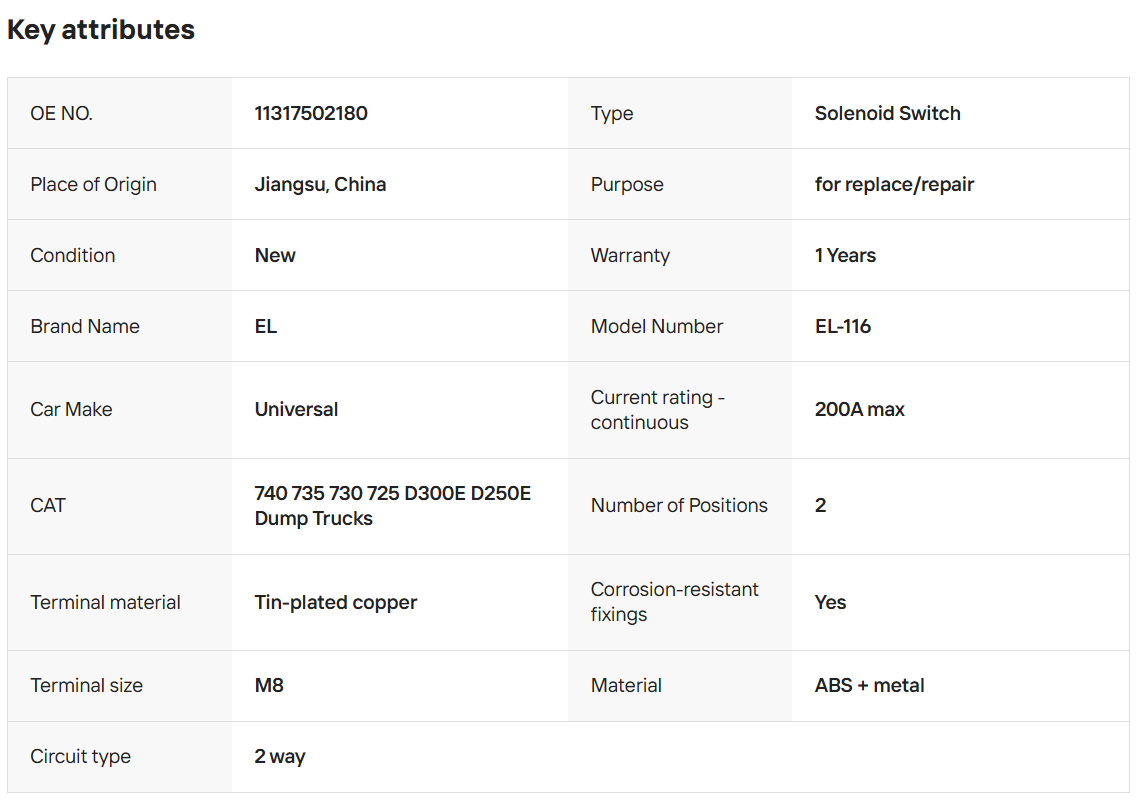The width and height of the screenshot is (1138, 800).
Task: Click the Car Make value Universal
Action: [x=296, y=409]
